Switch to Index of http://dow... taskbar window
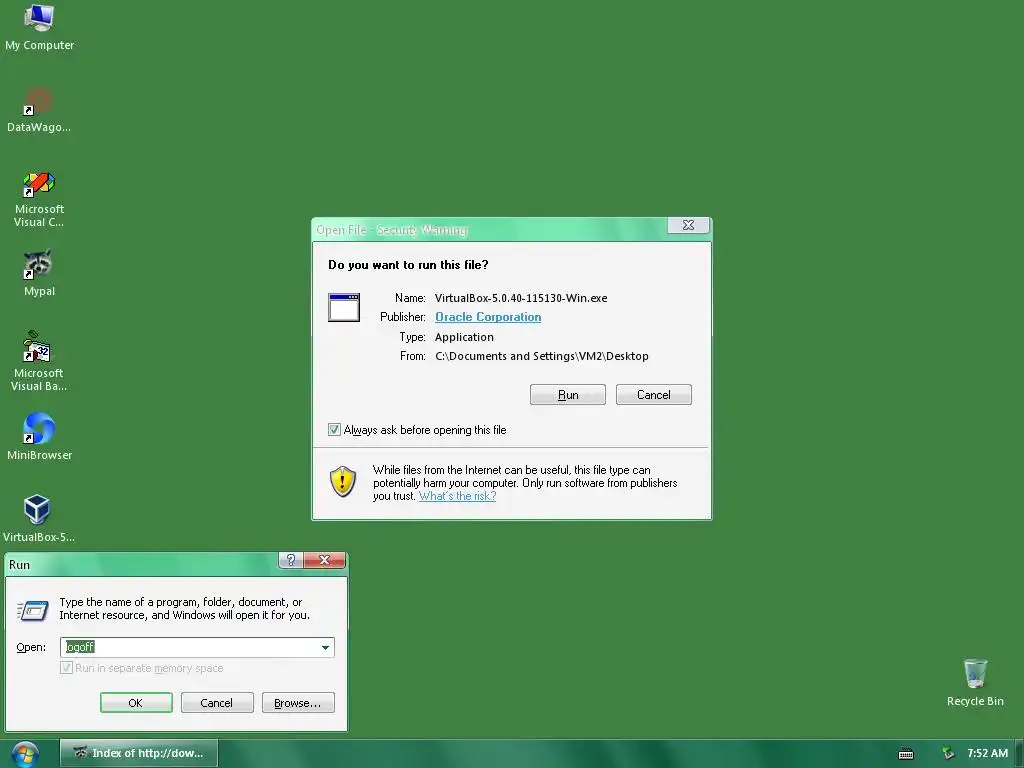The height and width of the screenshot is (768, 1024). pos(139,753)
